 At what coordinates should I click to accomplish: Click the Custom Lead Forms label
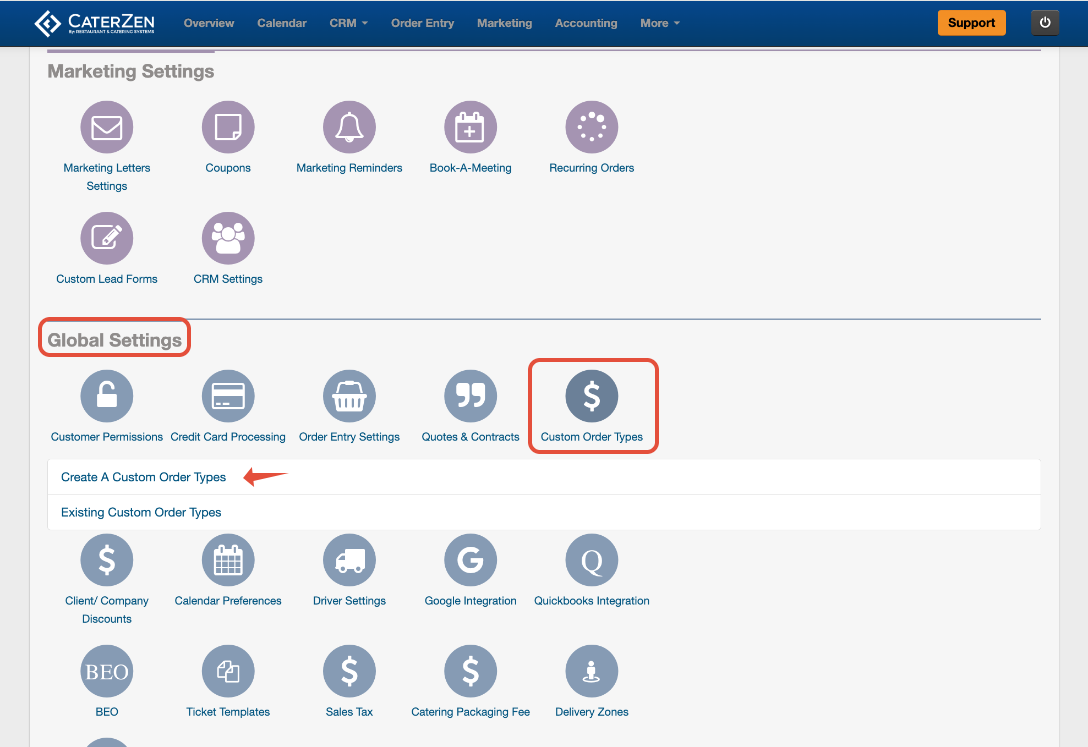tap(107, 279)
